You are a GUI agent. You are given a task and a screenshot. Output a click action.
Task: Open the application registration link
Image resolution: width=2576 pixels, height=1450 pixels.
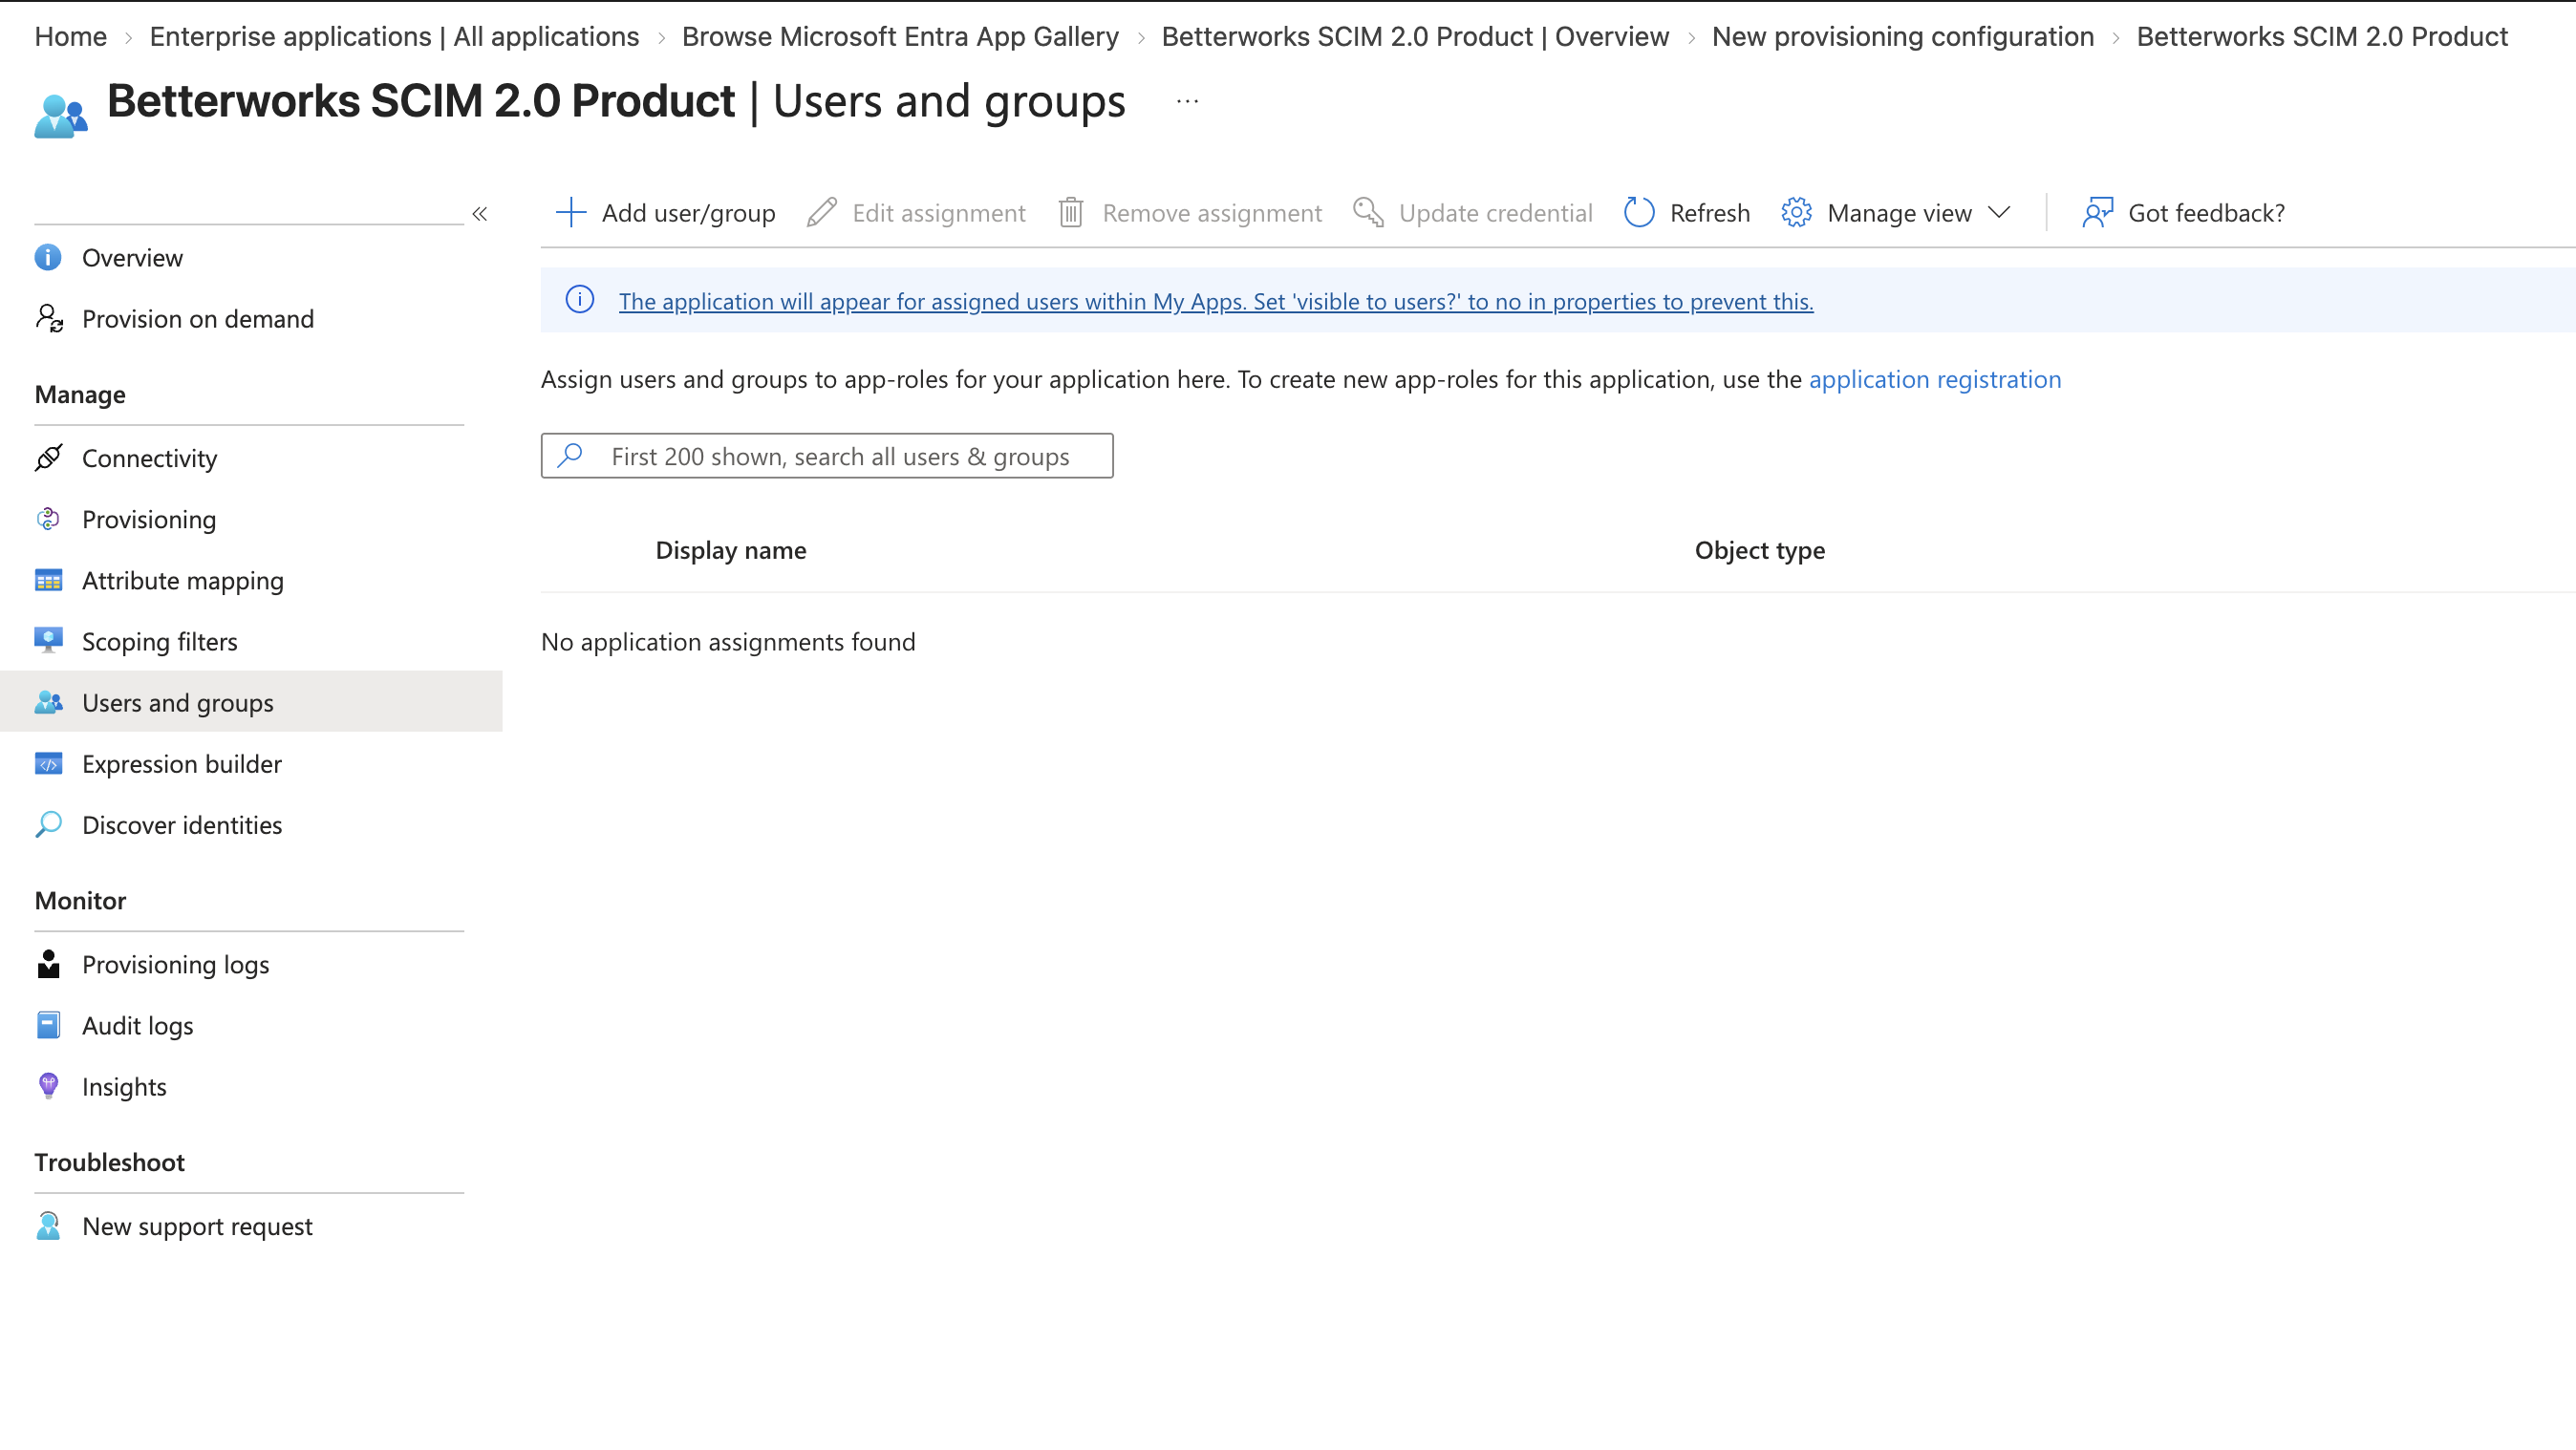tap(1934, 379)
